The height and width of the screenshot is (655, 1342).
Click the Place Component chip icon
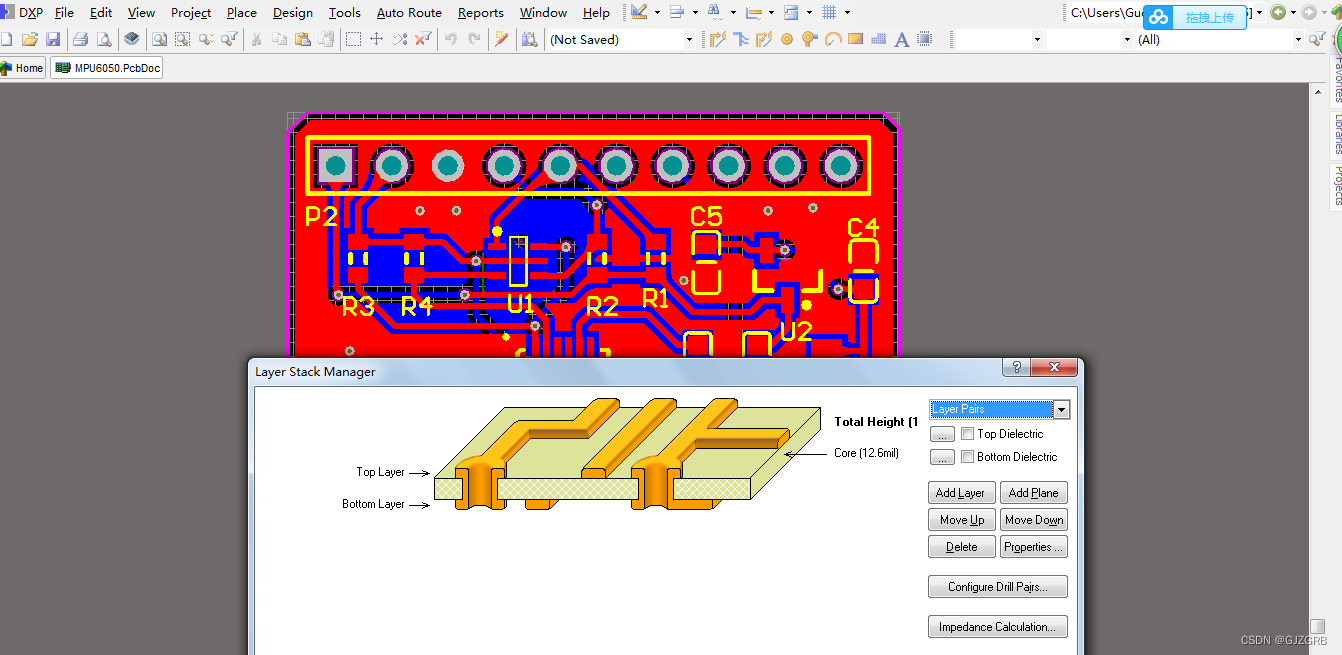[924, 39]
